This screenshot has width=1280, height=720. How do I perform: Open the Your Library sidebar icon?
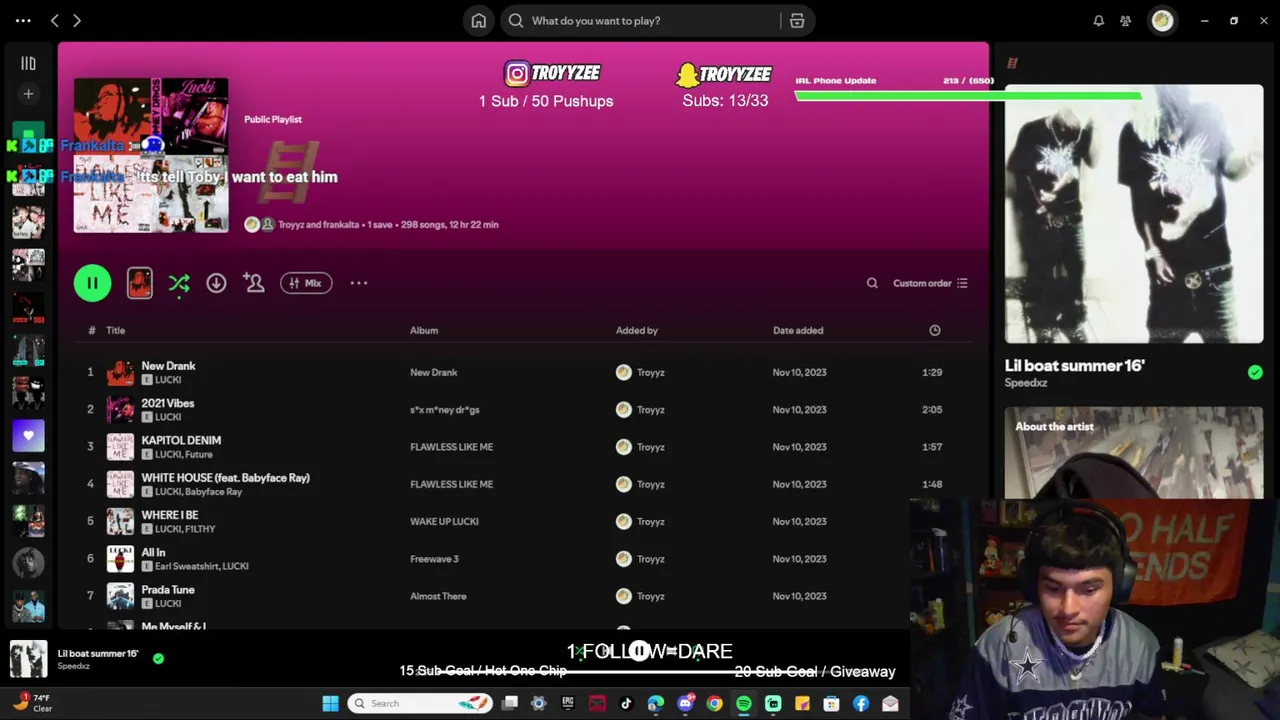tap(28, 63)
